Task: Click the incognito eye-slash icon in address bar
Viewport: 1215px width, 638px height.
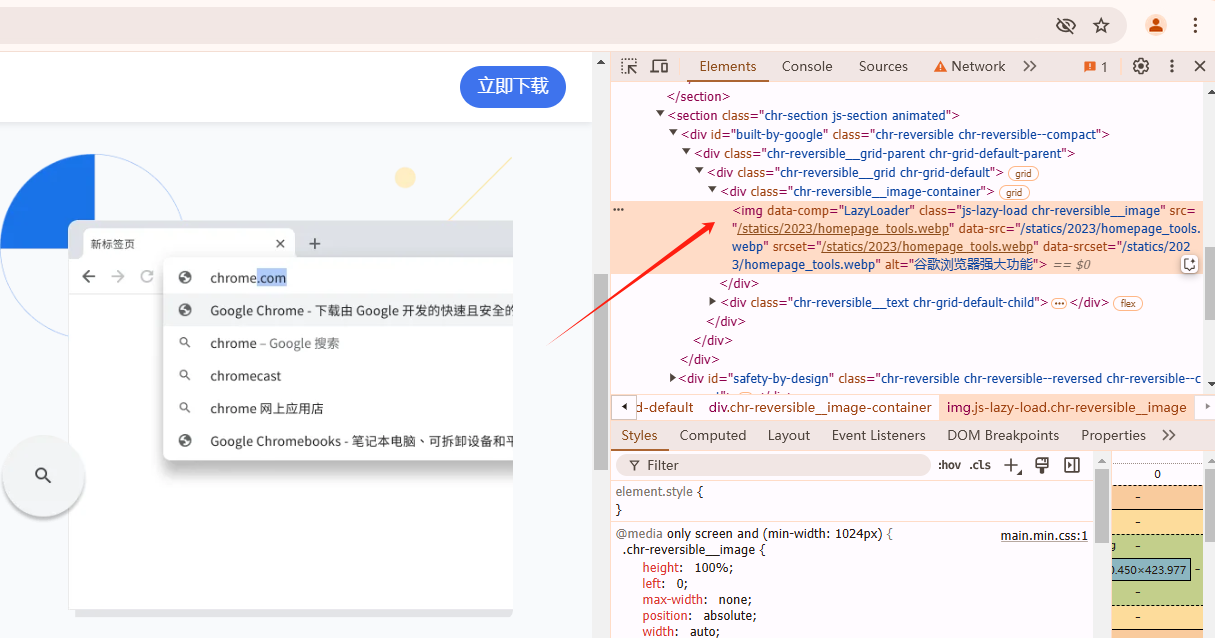Action: (x=1066, y=25)
